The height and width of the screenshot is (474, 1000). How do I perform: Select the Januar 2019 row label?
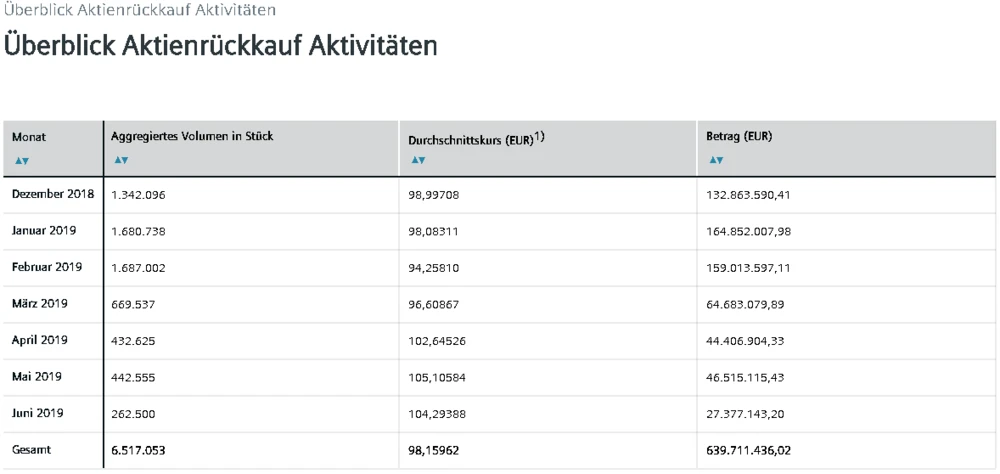click(45, 230)
